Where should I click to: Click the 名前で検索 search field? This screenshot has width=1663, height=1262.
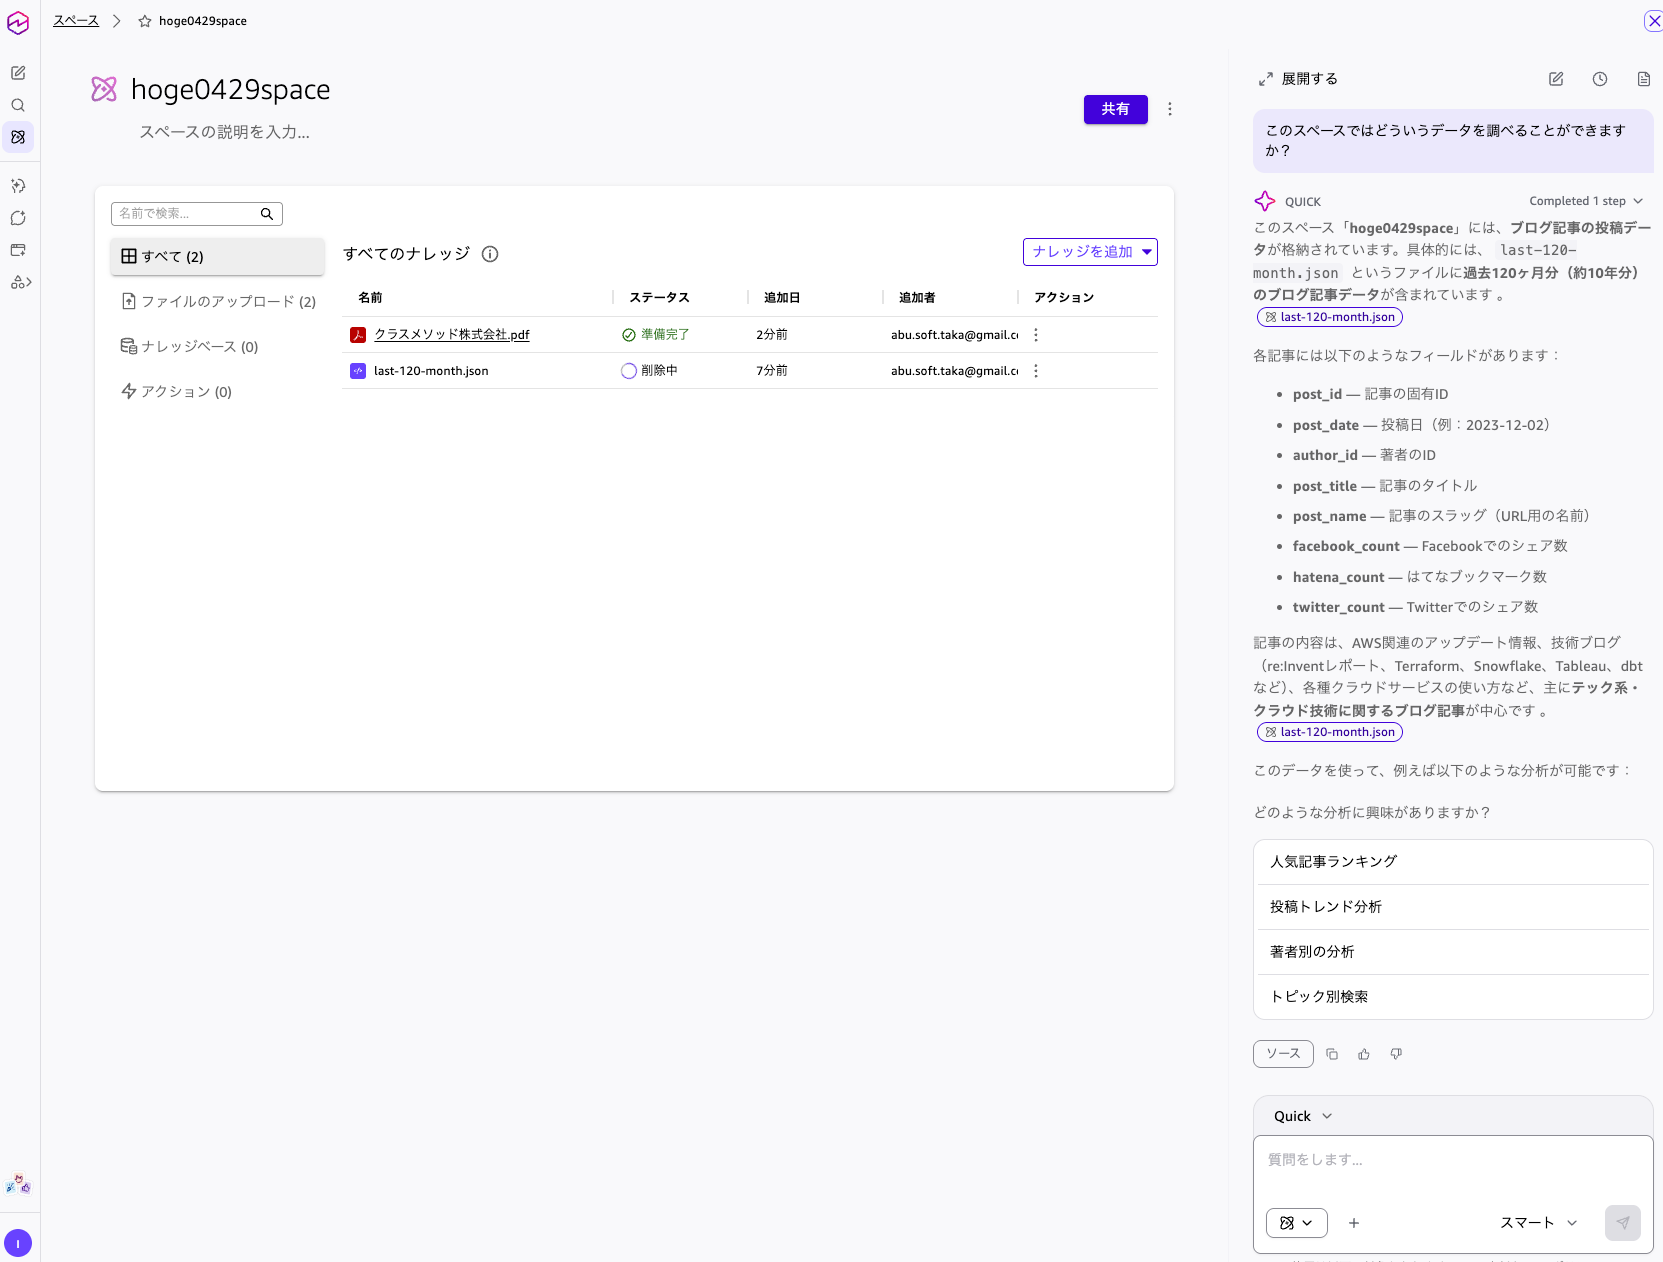point(187,213)
